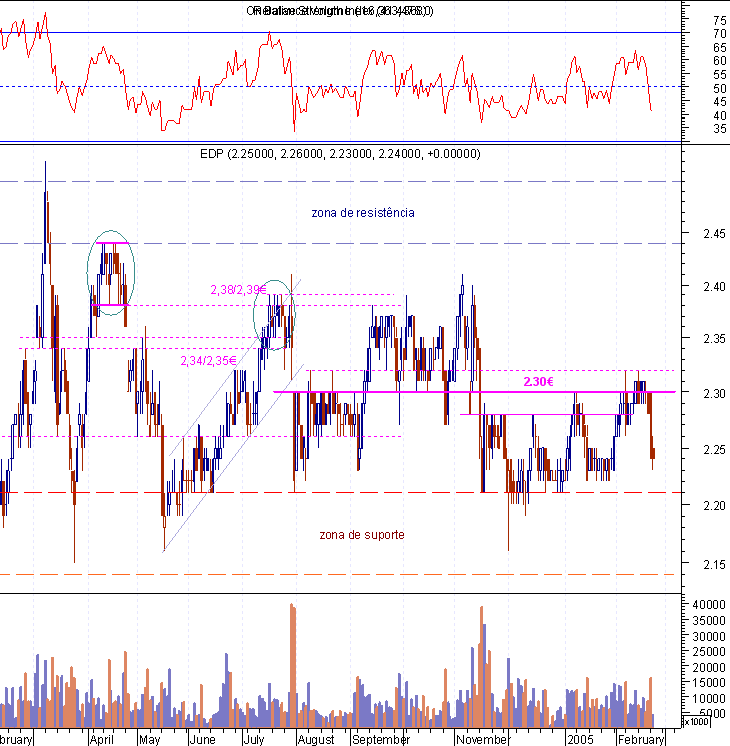Viewport: 730px width, 746px height.
Task: Click the 50 level on RSI axis
Action: click(720, 88)
